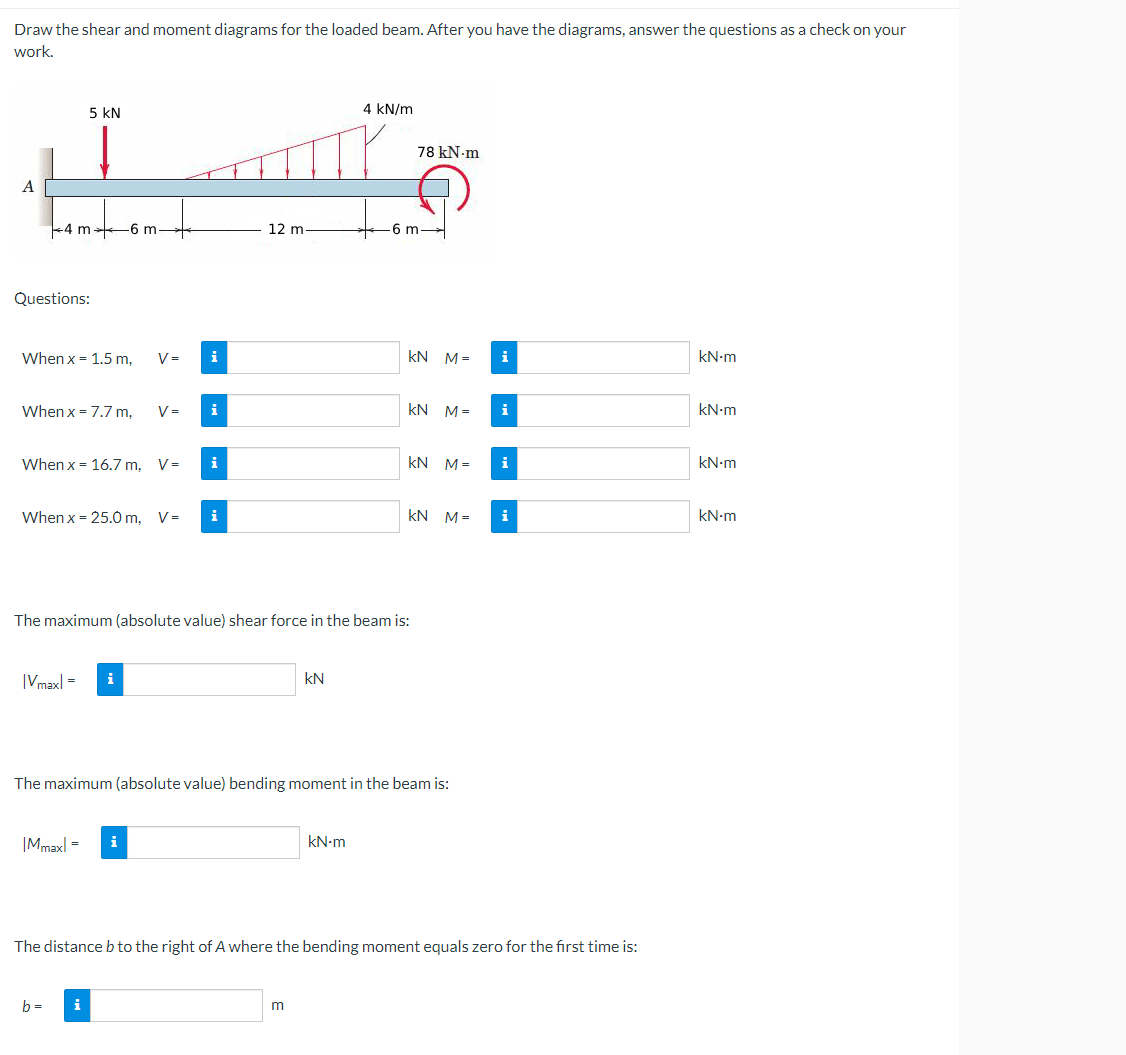Click info icon beside V at x = 25.0 m
Image resolution: width=1126 pixels, height=1055 pixels.
point(213,516)
